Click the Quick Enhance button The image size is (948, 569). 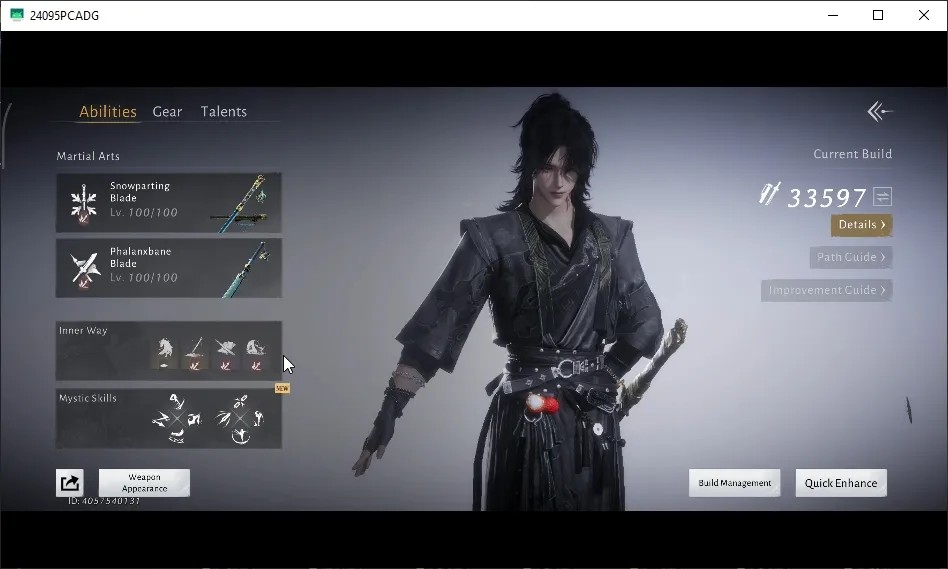click(841, 483)
